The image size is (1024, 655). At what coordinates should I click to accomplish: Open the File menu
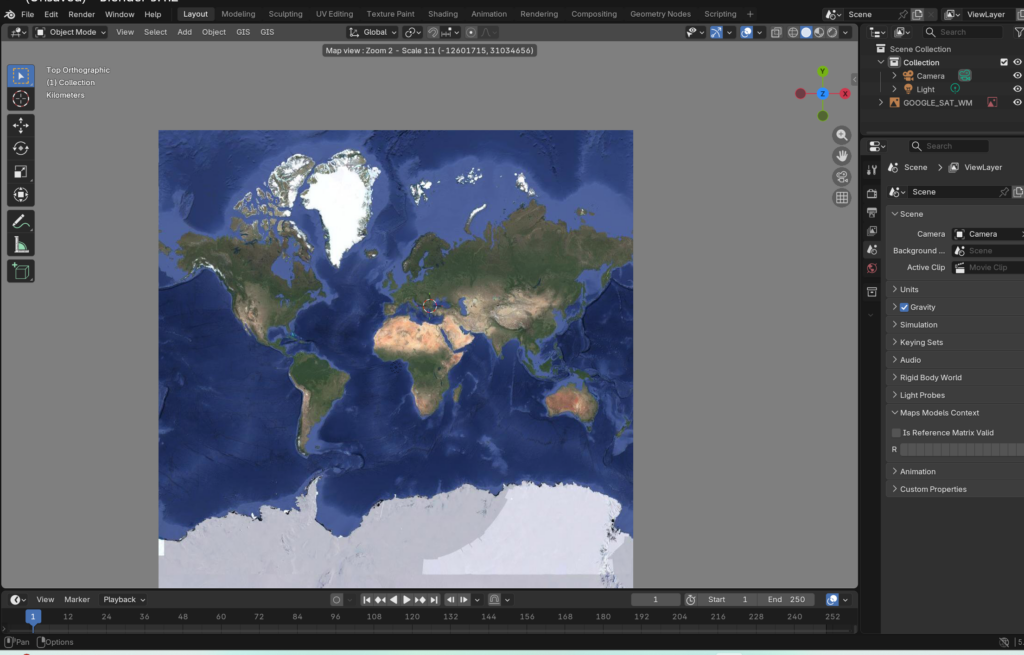27,14
